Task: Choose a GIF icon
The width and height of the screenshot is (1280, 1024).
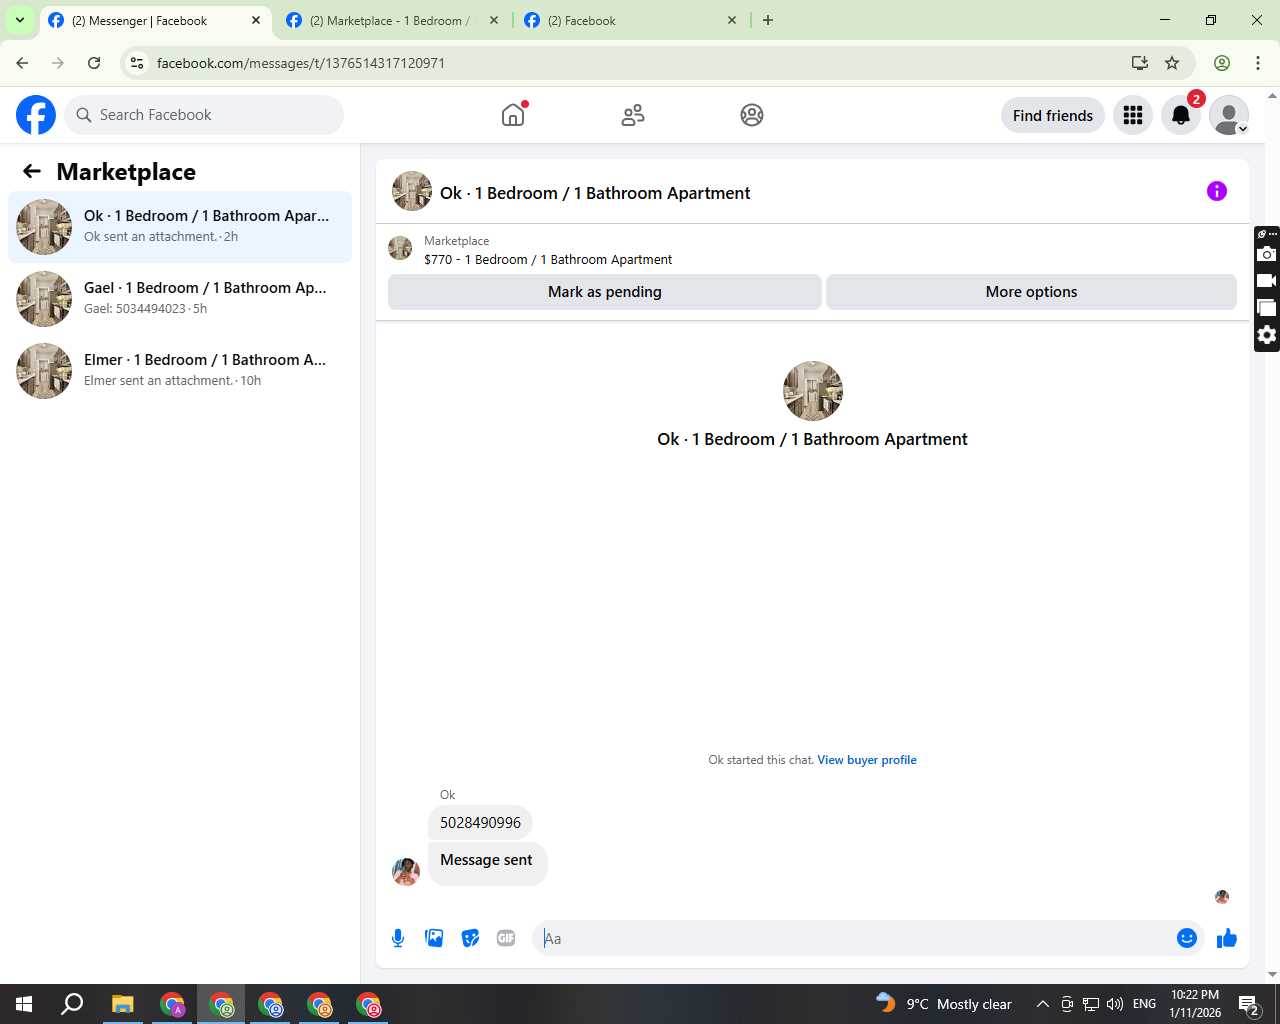Action: pyautogui.click(x=506, y=938)
